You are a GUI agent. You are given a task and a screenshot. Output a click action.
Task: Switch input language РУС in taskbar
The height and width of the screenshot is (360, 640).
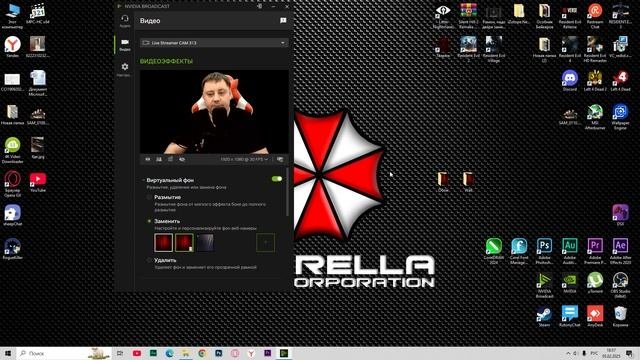[x=595, y=353]
